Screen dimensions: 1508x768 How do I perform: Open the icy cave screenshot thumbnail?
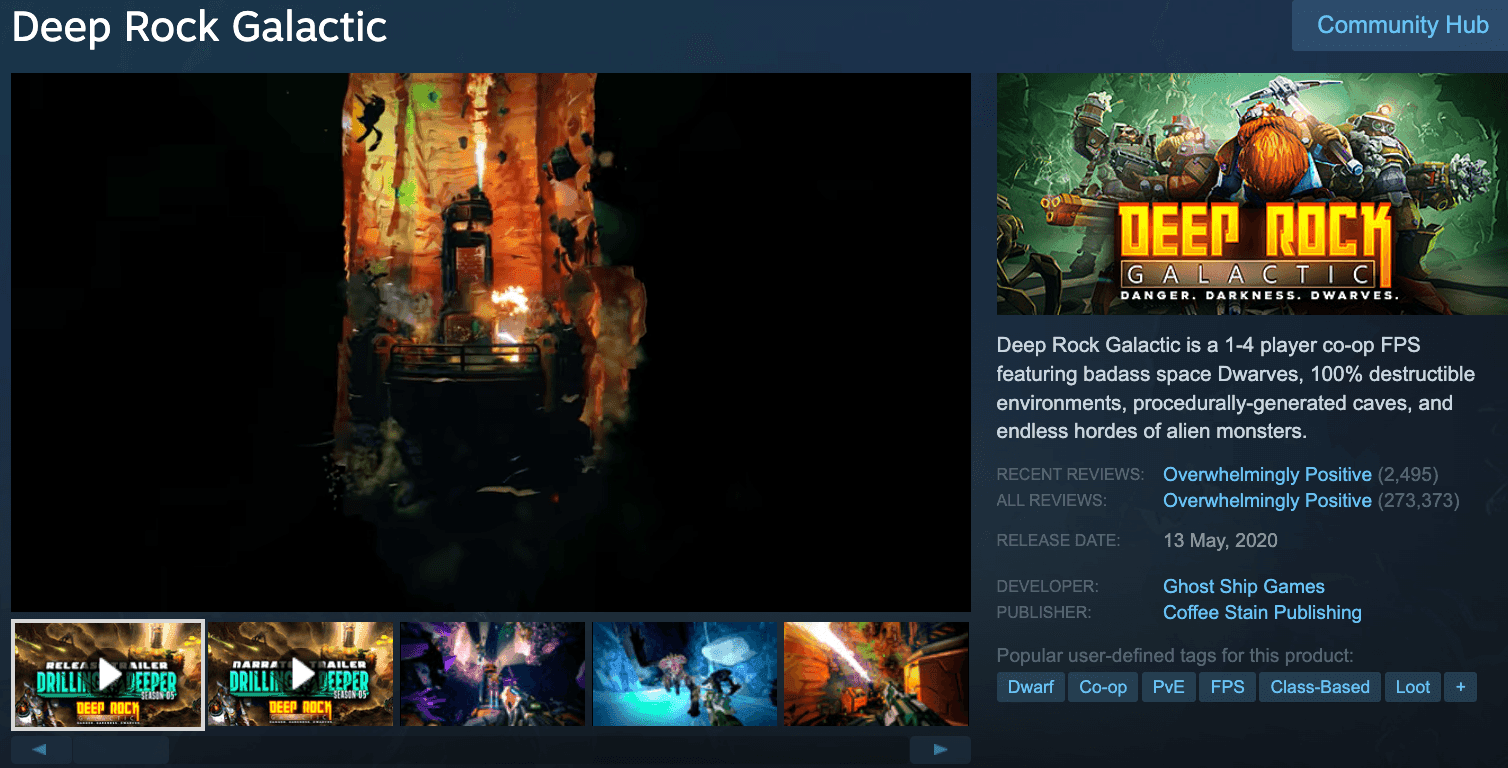pyautogui.click(x=684, y=673)
